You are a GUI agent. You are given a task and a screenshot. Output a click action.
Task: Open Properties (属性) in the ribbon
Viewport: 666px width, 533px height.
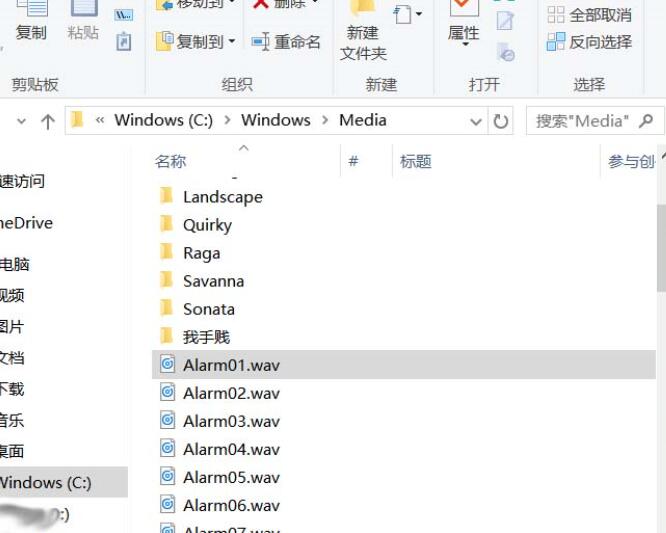pyautogui.click(x=463, y=23)
